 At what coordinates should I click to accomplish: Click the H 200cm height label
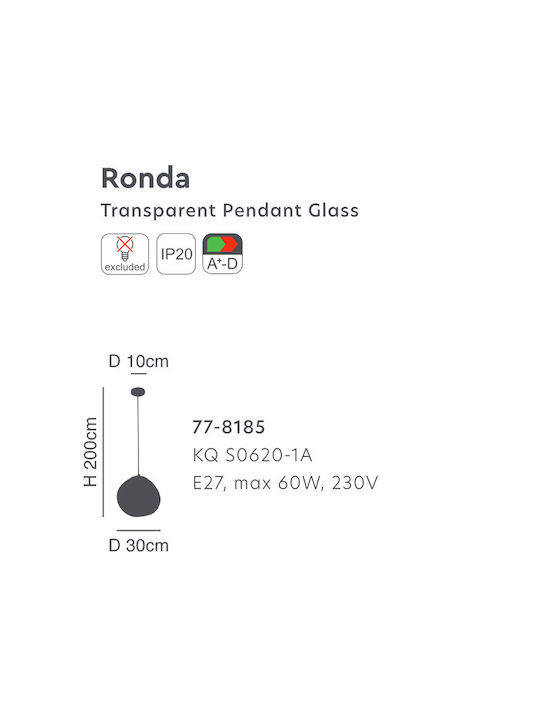pos(90,452)
